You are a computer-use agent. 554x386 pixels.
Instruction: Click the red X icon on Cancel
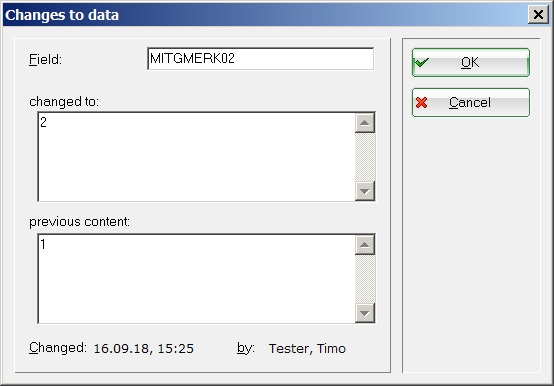[422, 103]
